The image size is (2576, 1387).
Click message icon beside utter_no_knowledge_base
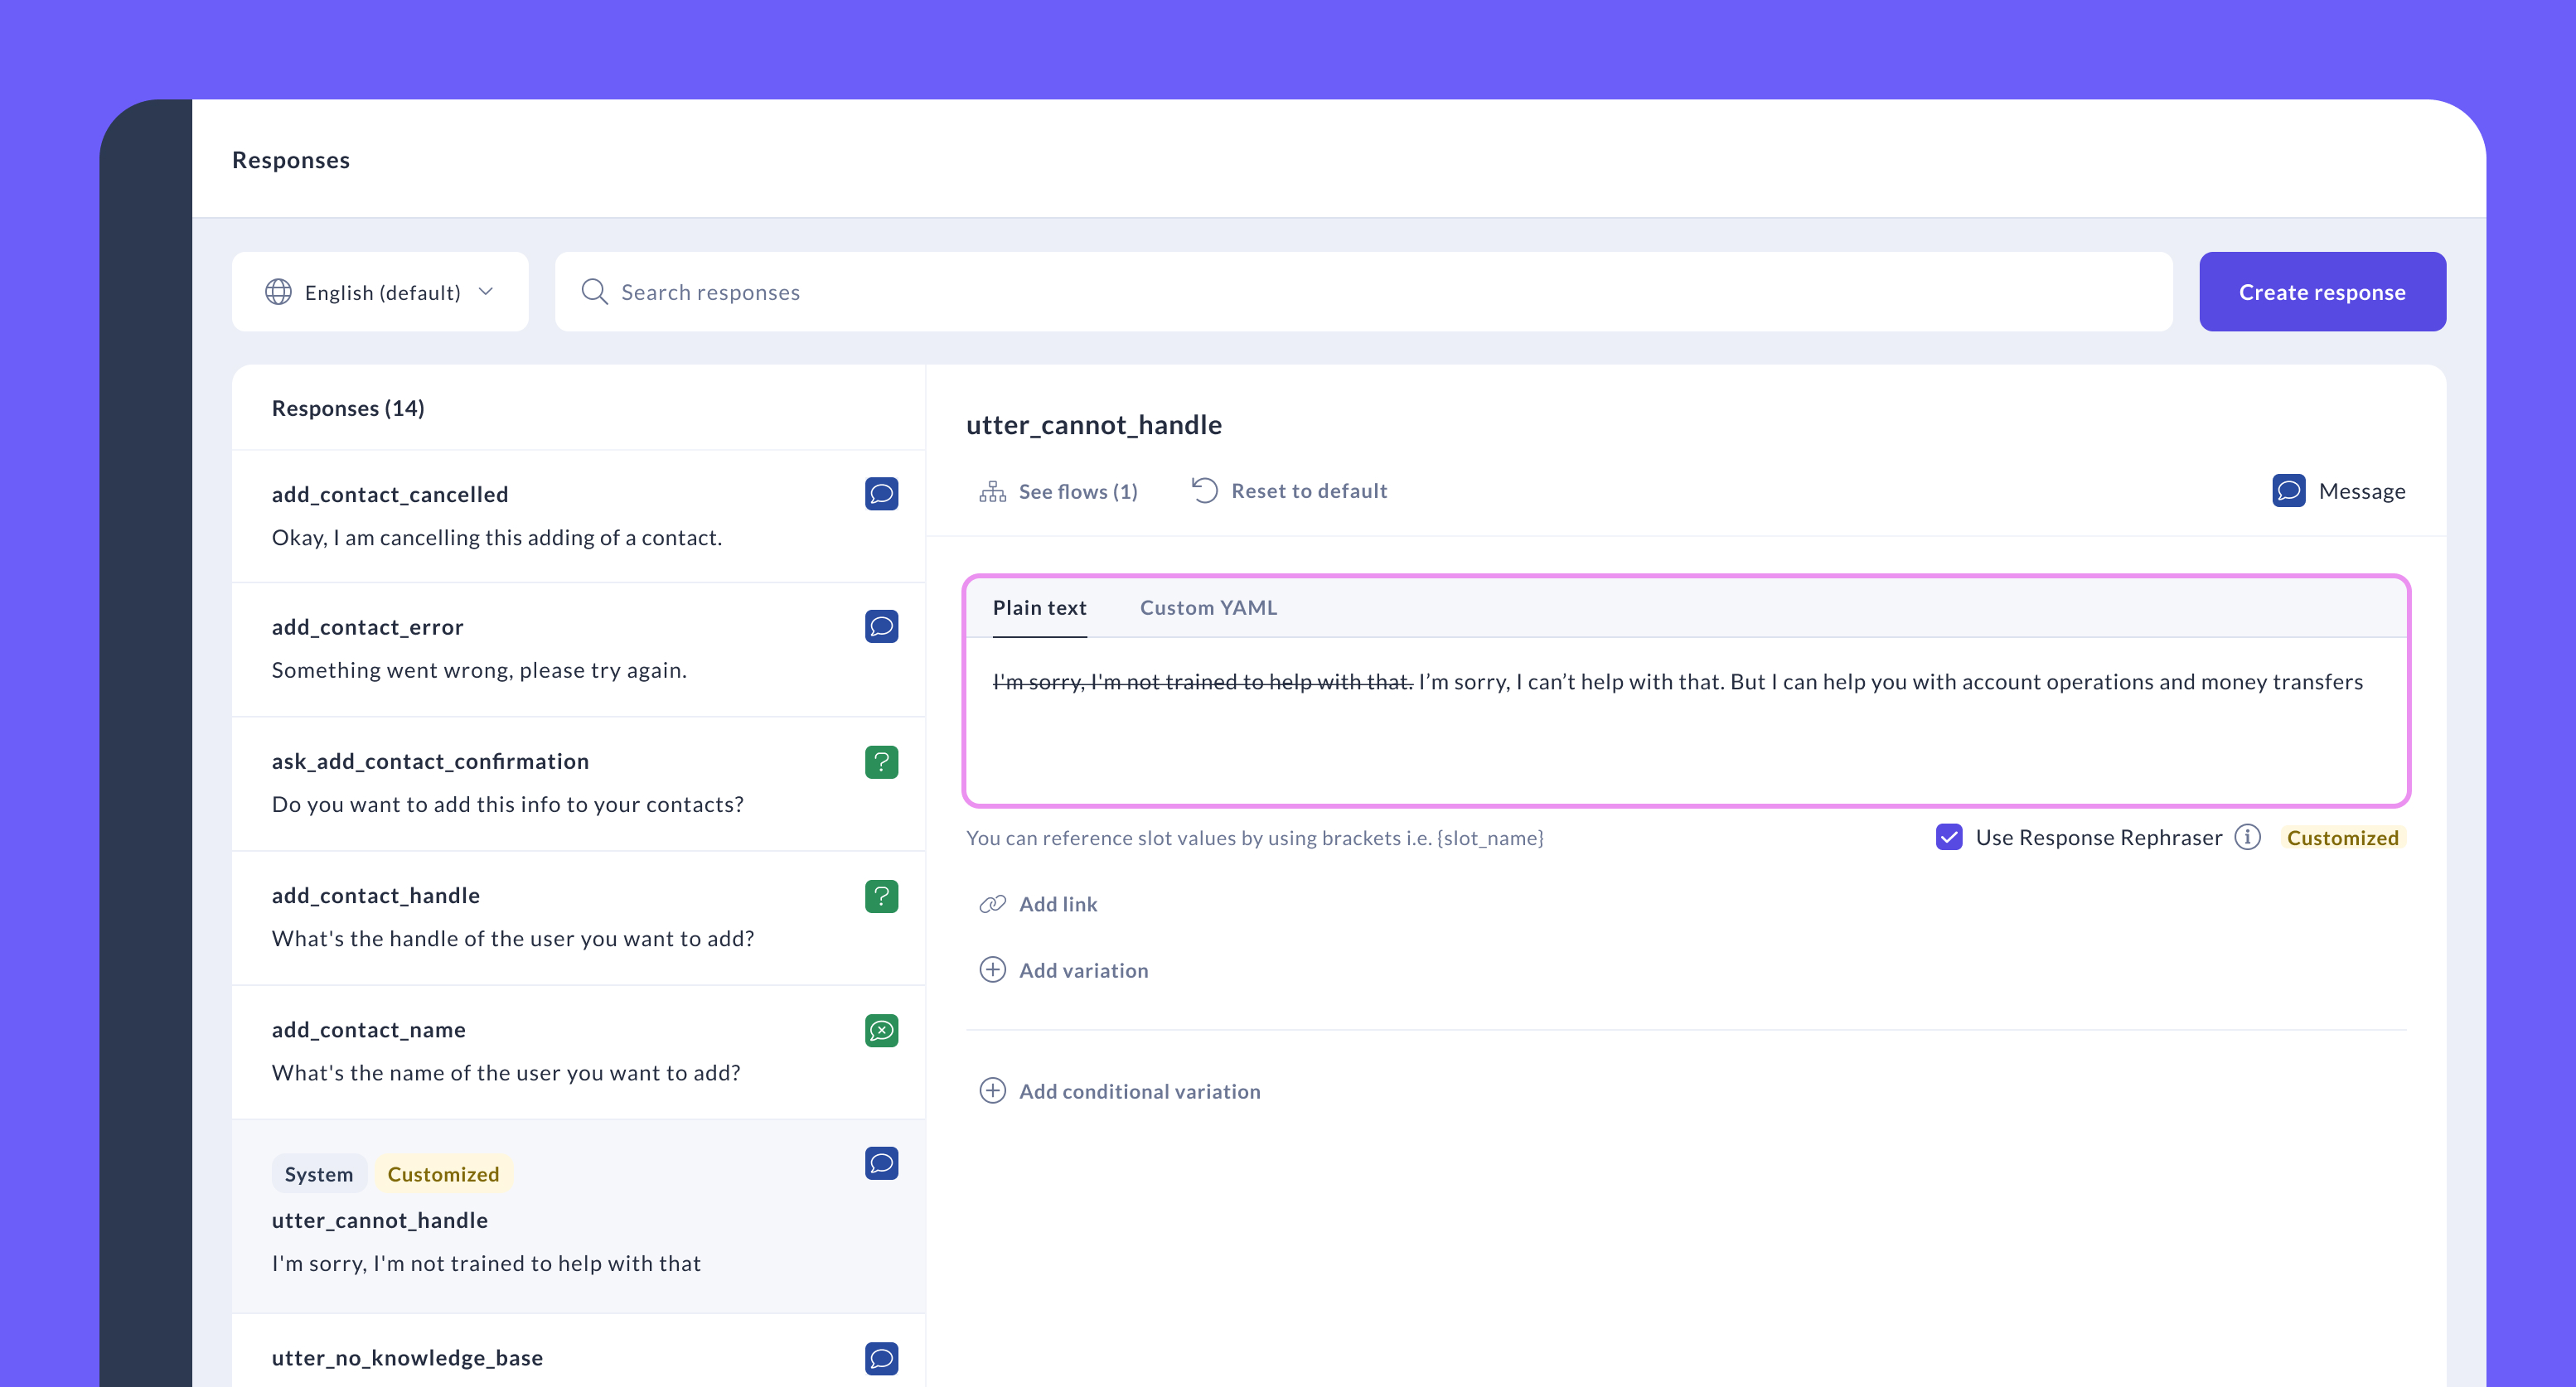click(x=881, y=1358)
